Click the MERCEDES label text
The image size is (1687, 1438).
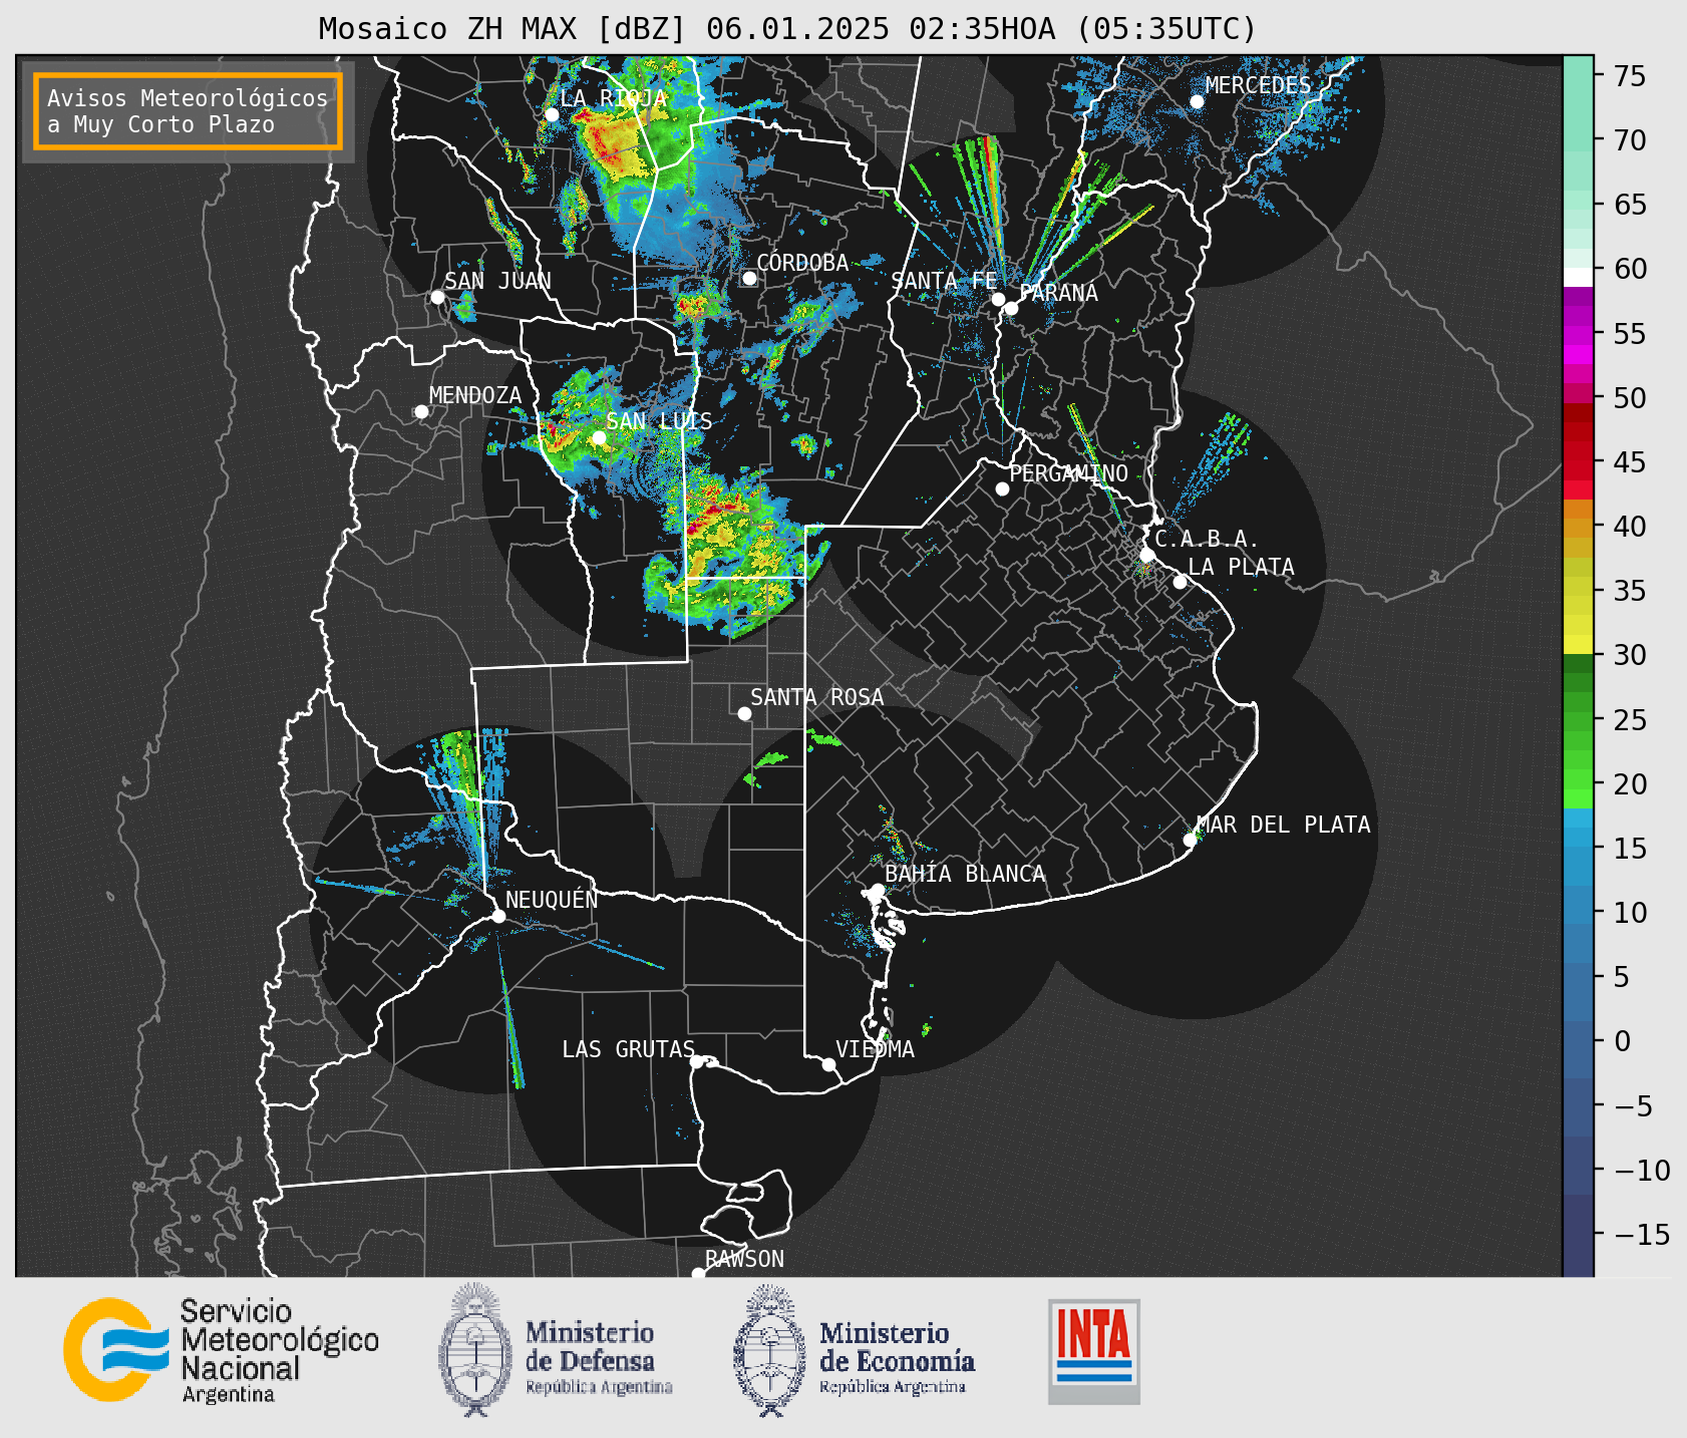[1258, 85]
